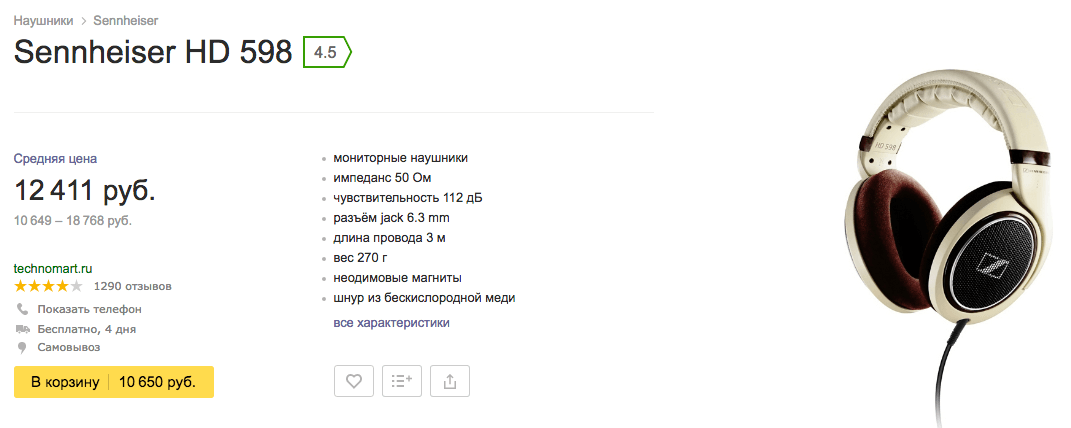Click the Самовывоз pickup option
This screenshot has height=428, width=1071.
coord(69,347)
